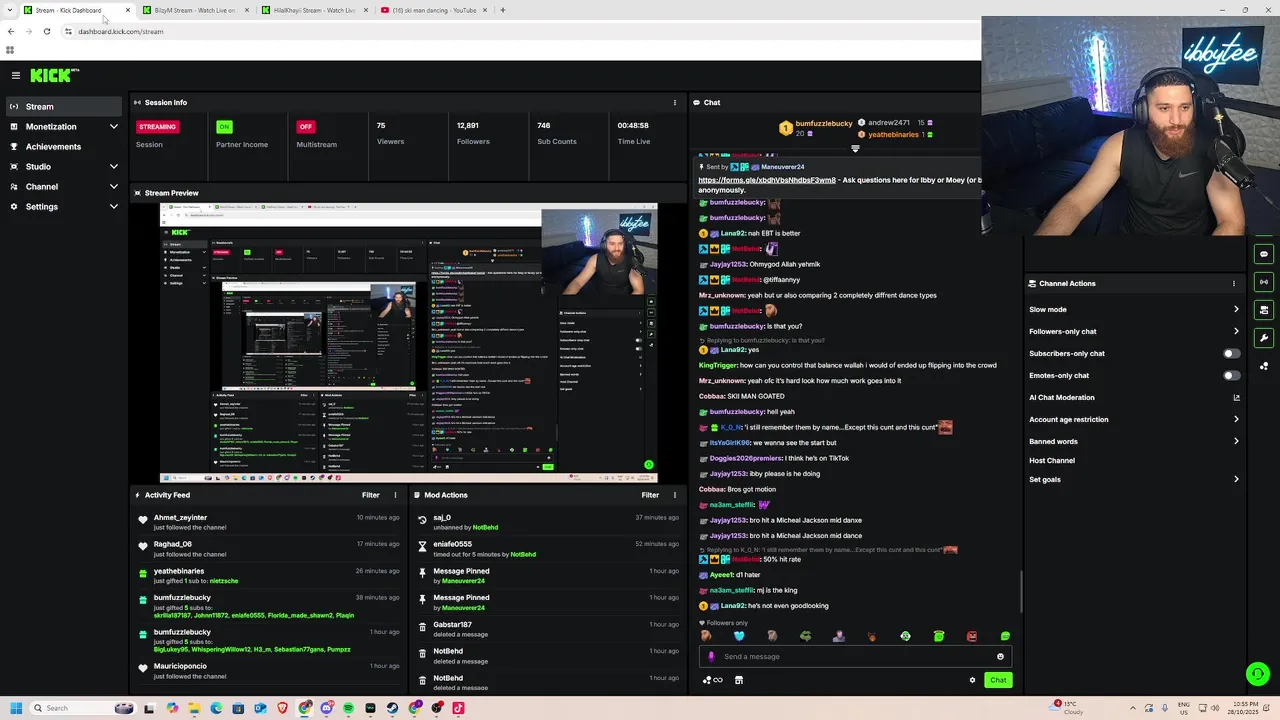Click the broadcast signal icon in right sidebar
Viewport: 1280px width, 720px height.
tap(1264, 282)
